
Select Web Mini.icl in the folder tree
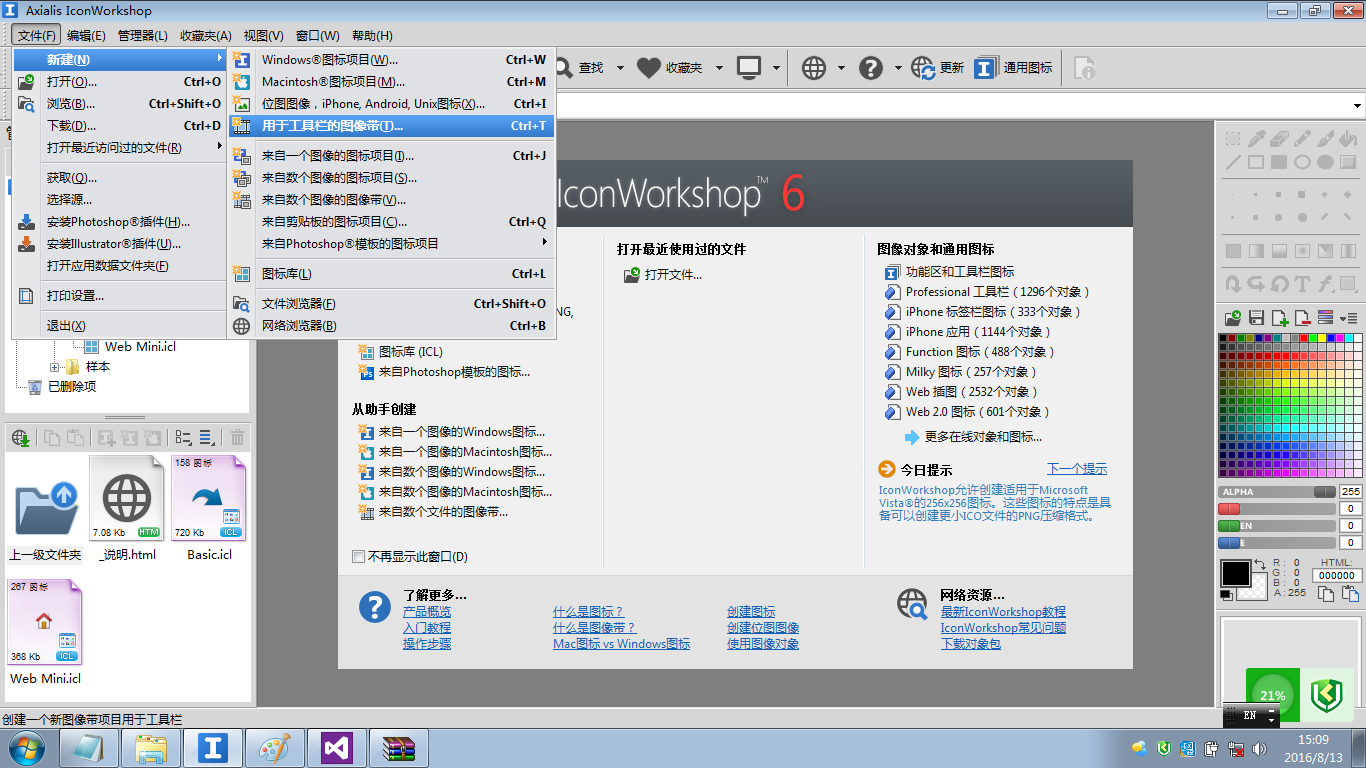[x=140, y=347]
